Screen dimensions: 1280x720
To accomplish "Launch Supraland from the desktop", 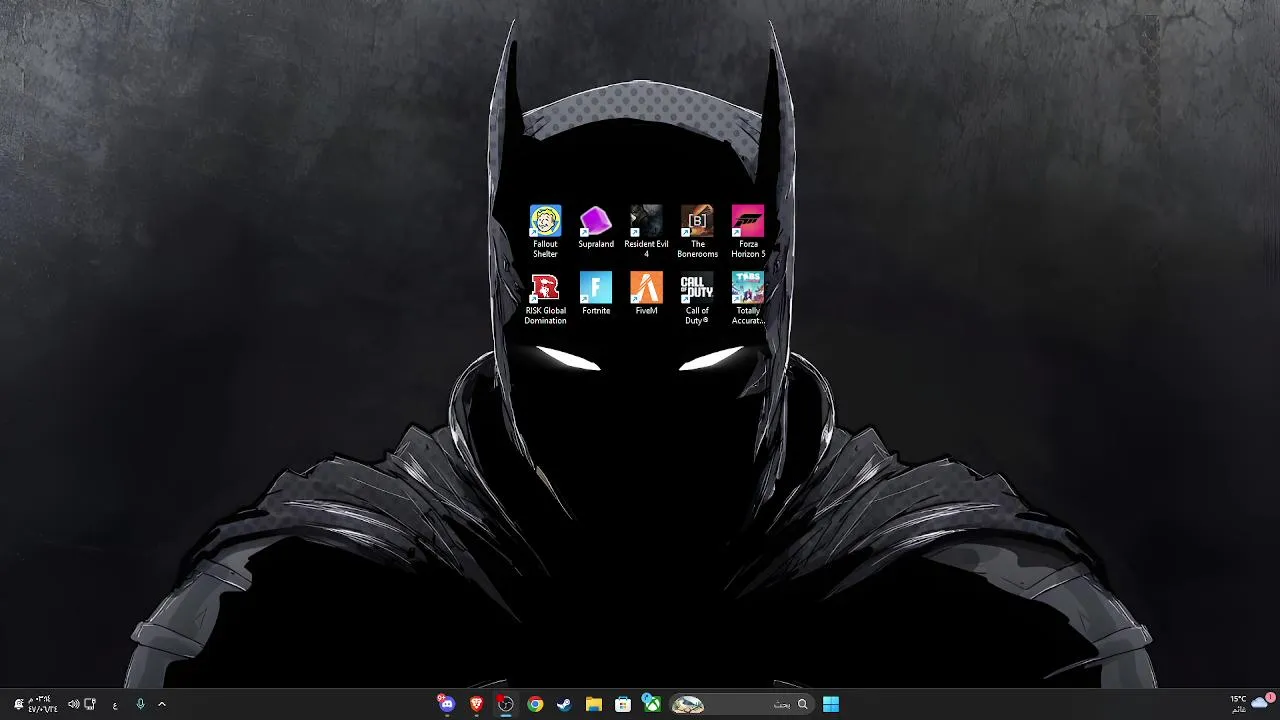I will (596, 228).
